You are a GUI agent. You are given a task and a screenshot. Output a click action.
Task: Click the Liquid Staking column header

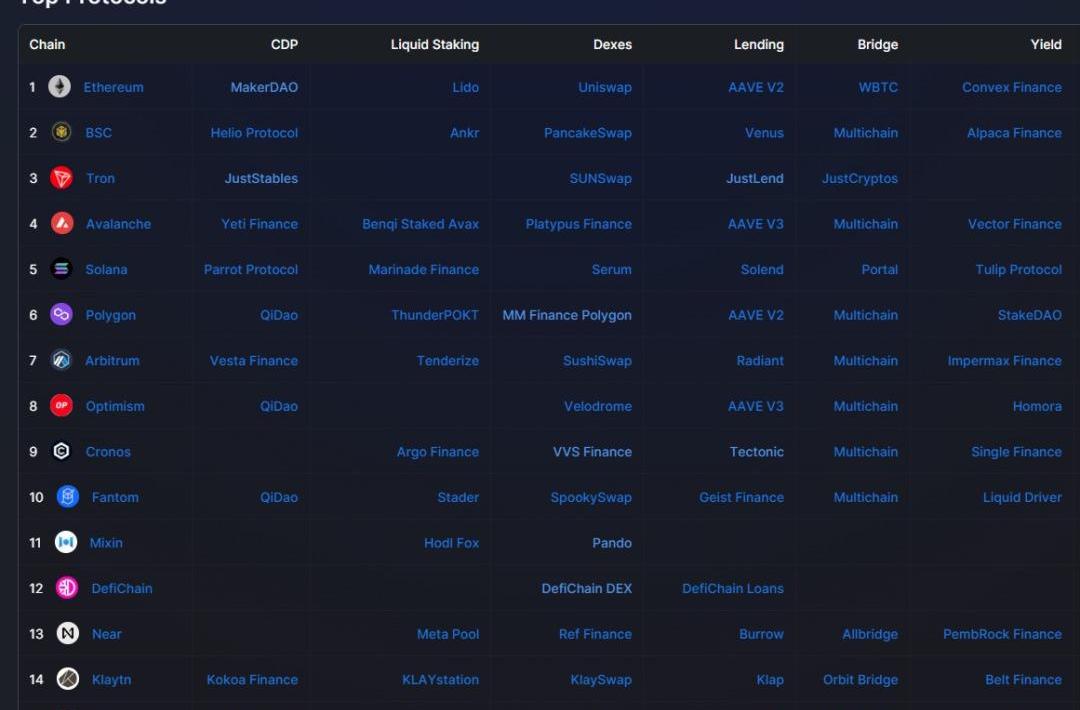tap(434, 44)
